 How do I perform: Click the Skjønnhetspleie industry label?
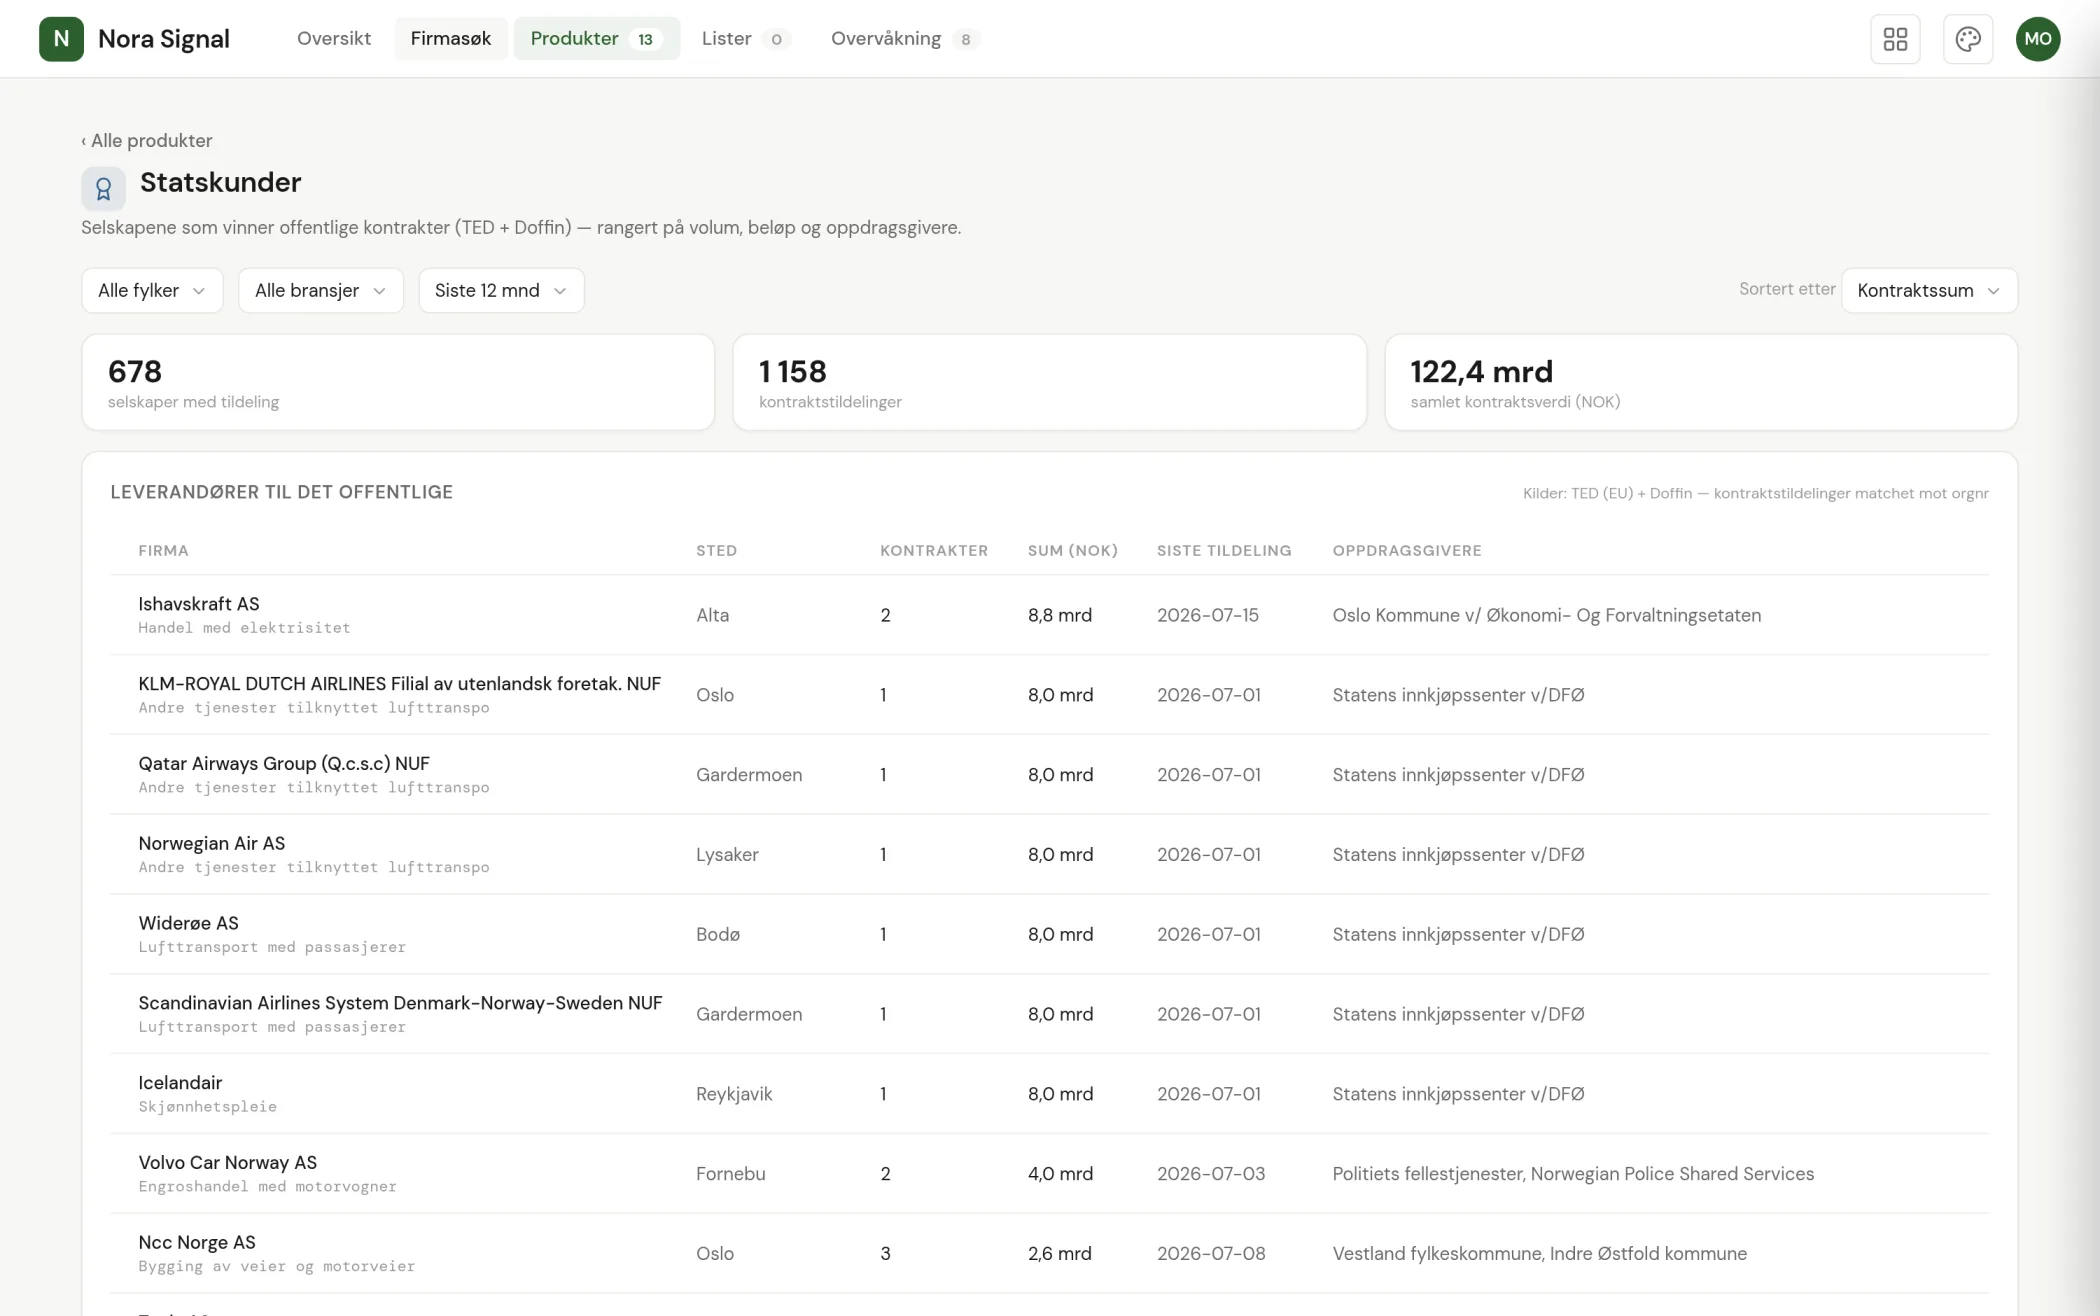207,1107
